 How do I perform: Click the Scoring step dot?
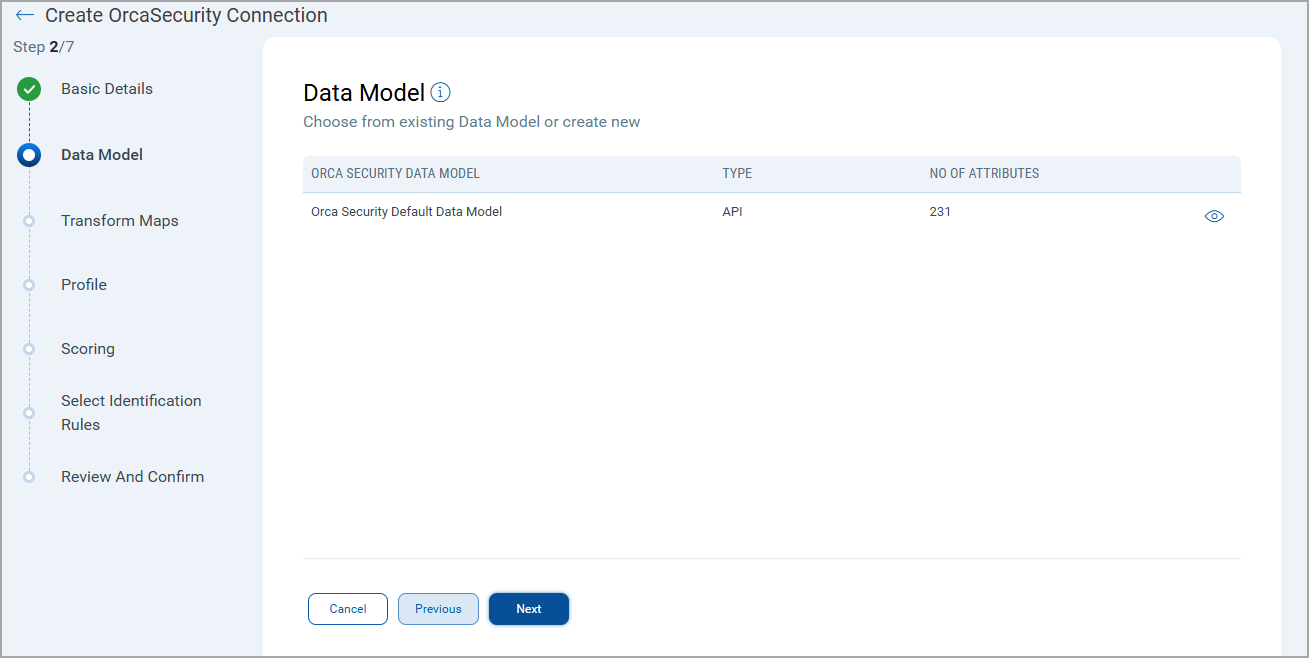pos(29,349)
